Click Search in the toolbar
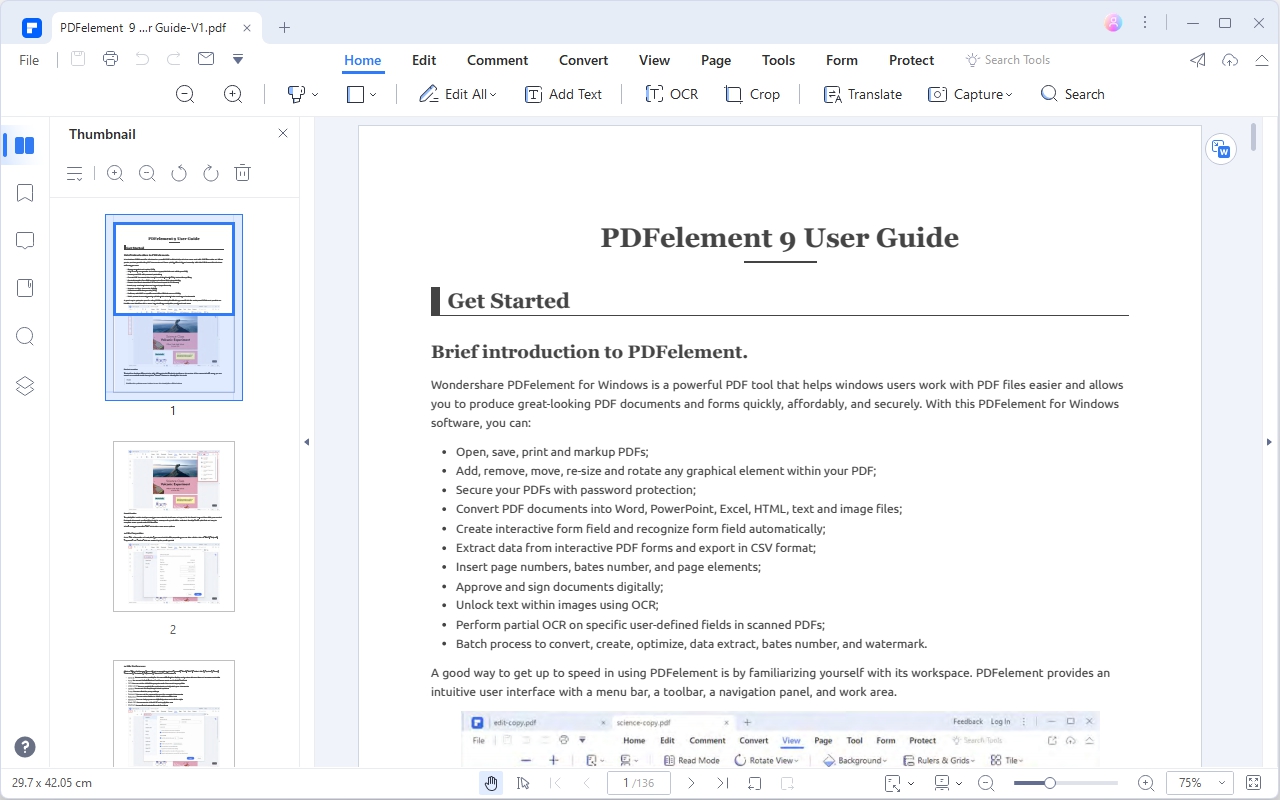 [x=1072, y=94]
